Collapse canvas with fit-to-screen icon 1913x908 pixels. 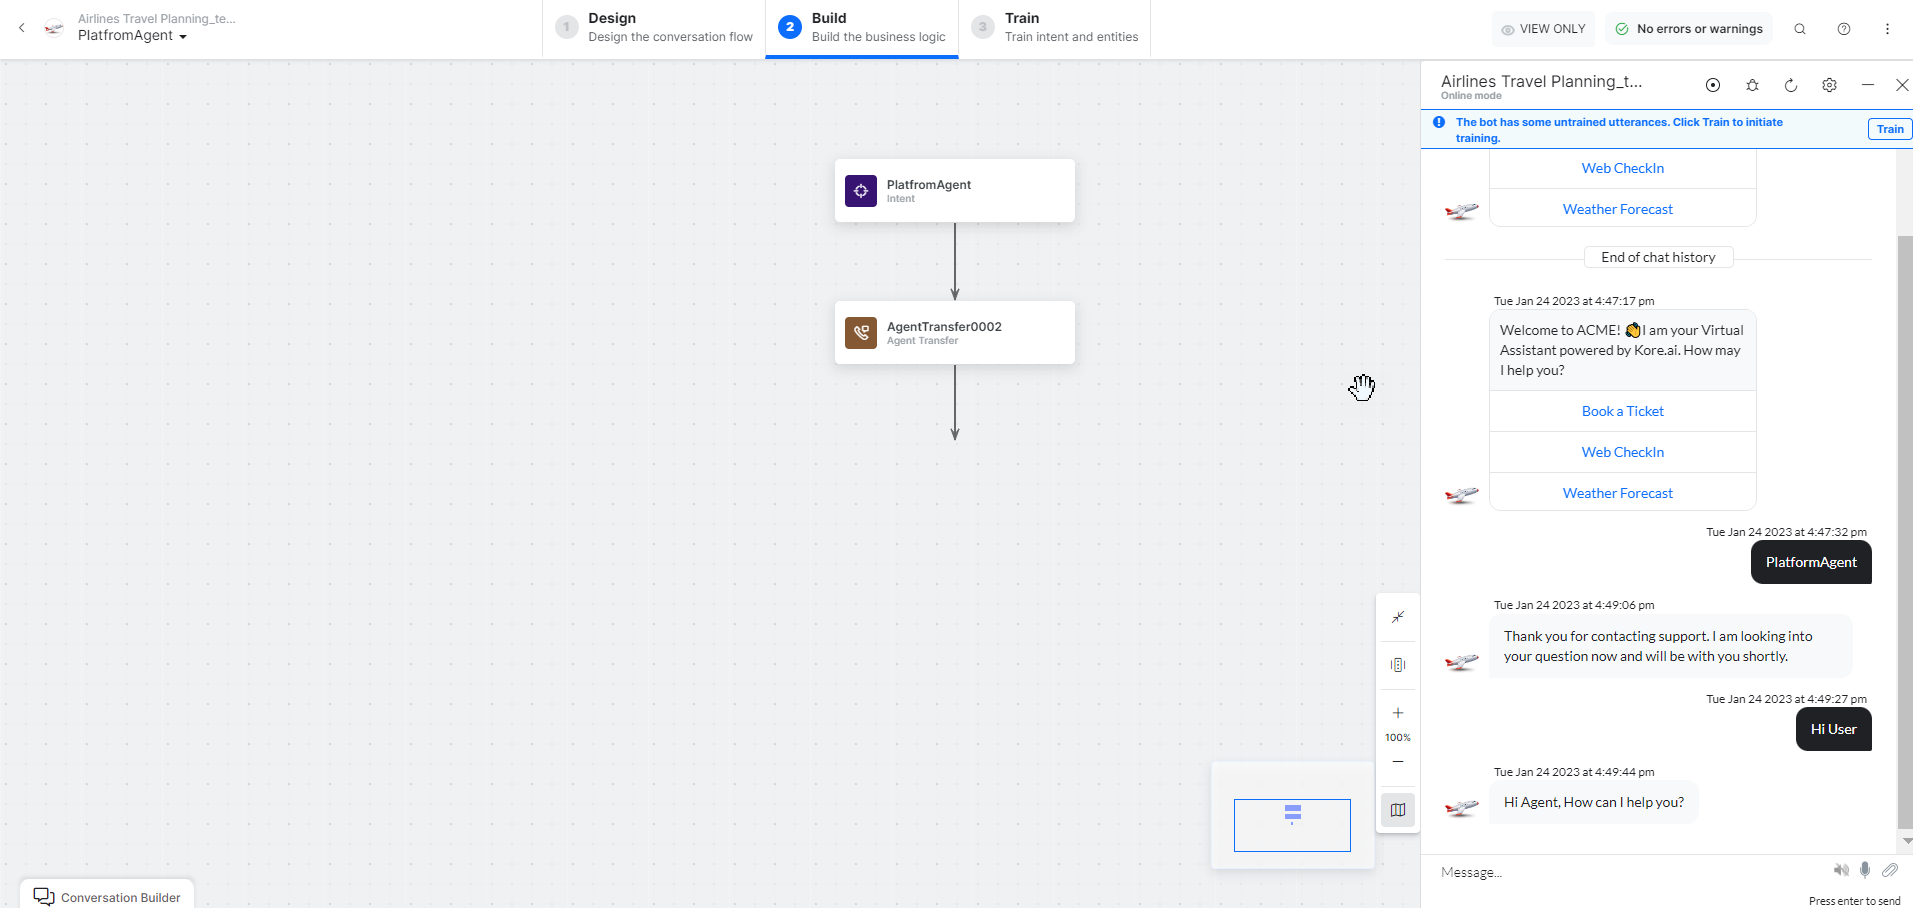pos(1398,617)
